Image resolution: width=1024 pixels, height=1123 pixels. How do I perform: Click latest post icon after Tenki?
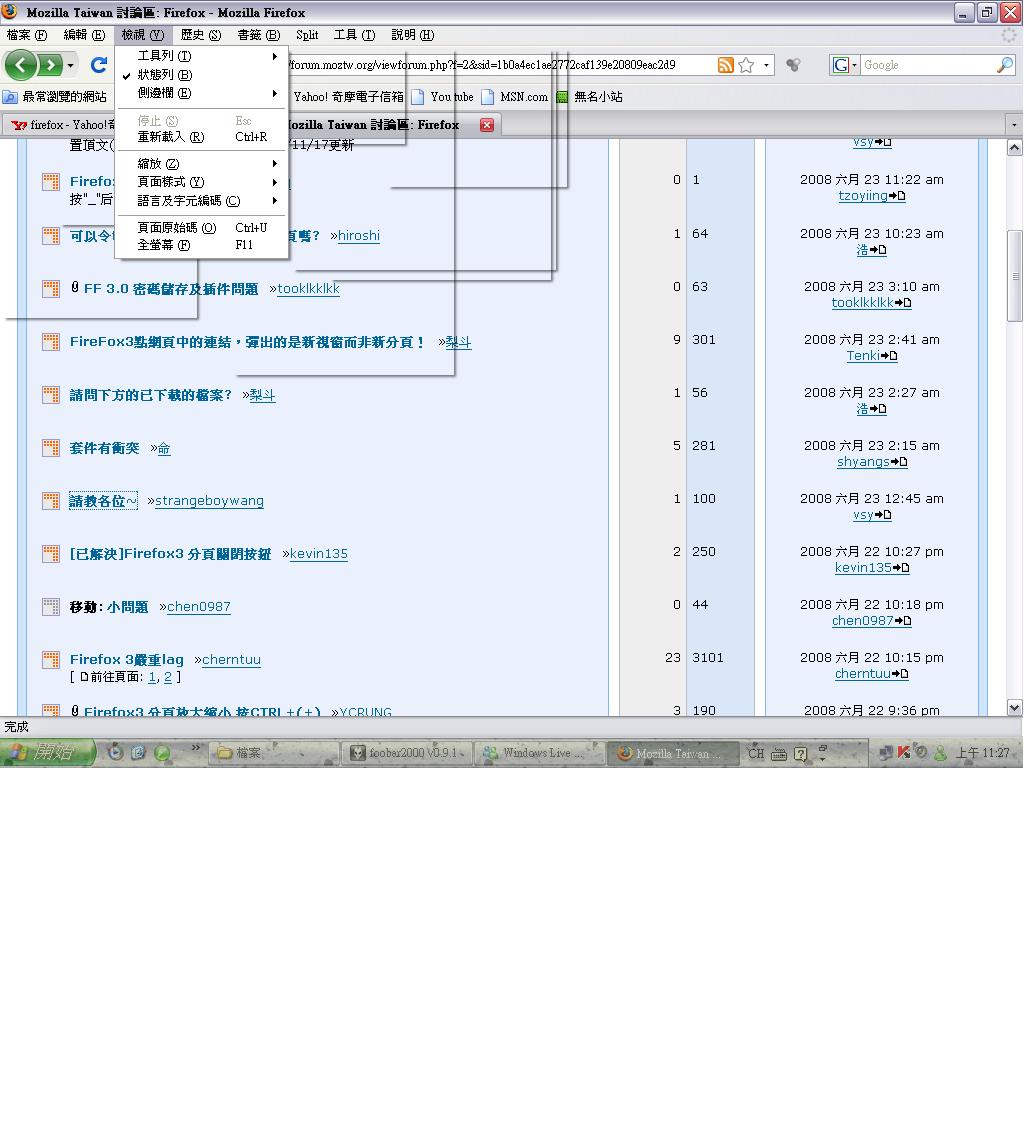coord(889,356)
